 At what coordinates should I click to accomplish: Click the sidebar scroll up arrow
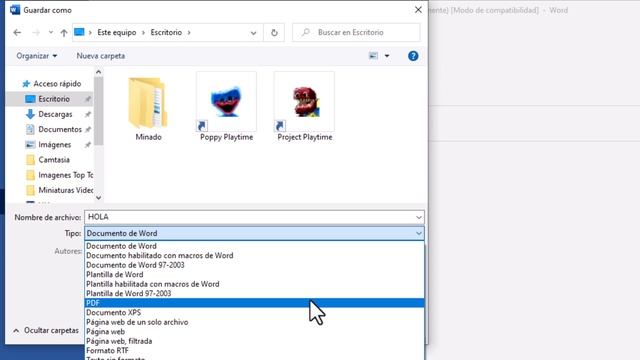(x=98, y=72)
